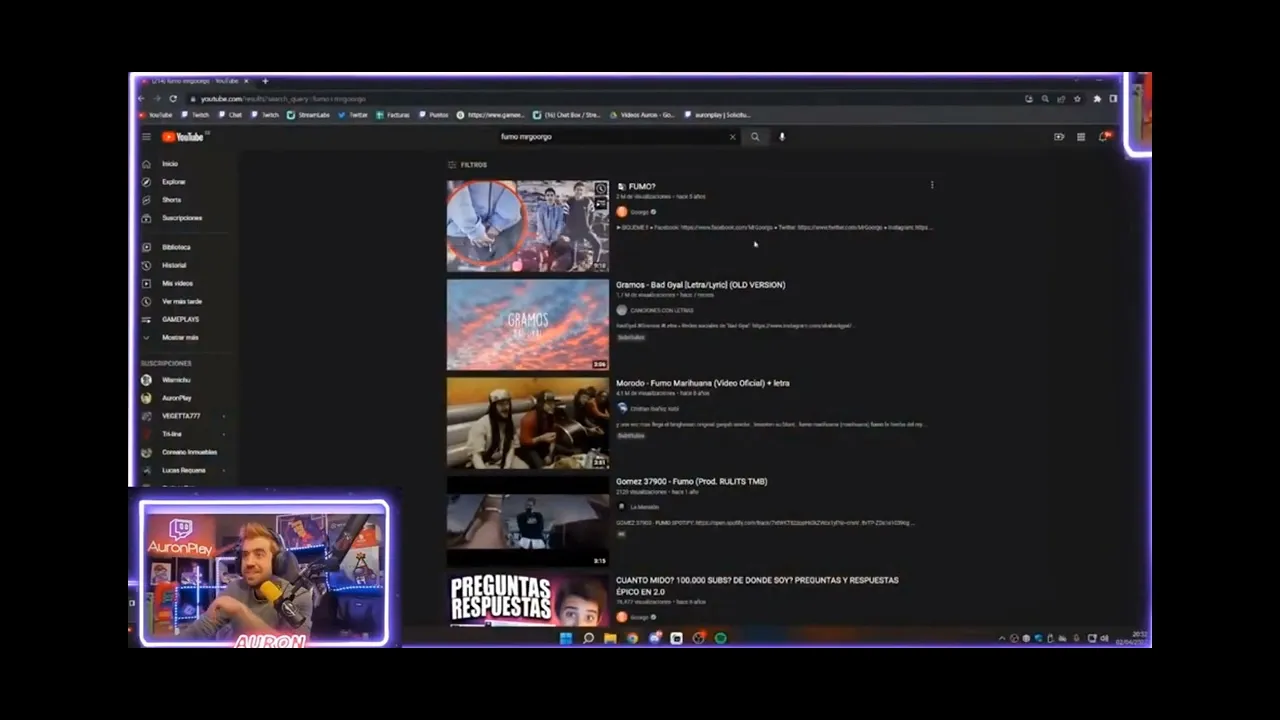
Task: Reload the page with the refresh button
Action: coord(173,99)
